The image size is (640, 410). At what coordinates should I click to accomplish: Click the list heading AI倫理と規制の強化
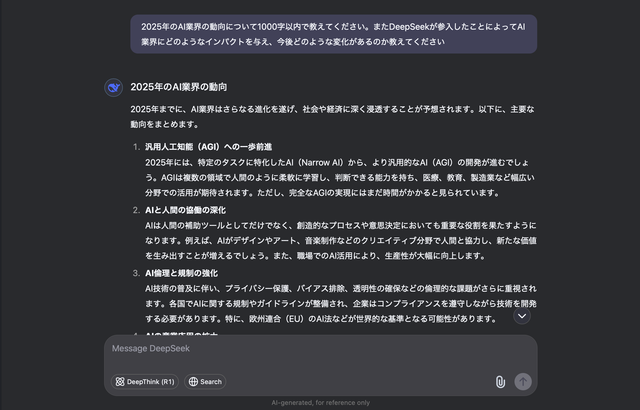point(181,273)
